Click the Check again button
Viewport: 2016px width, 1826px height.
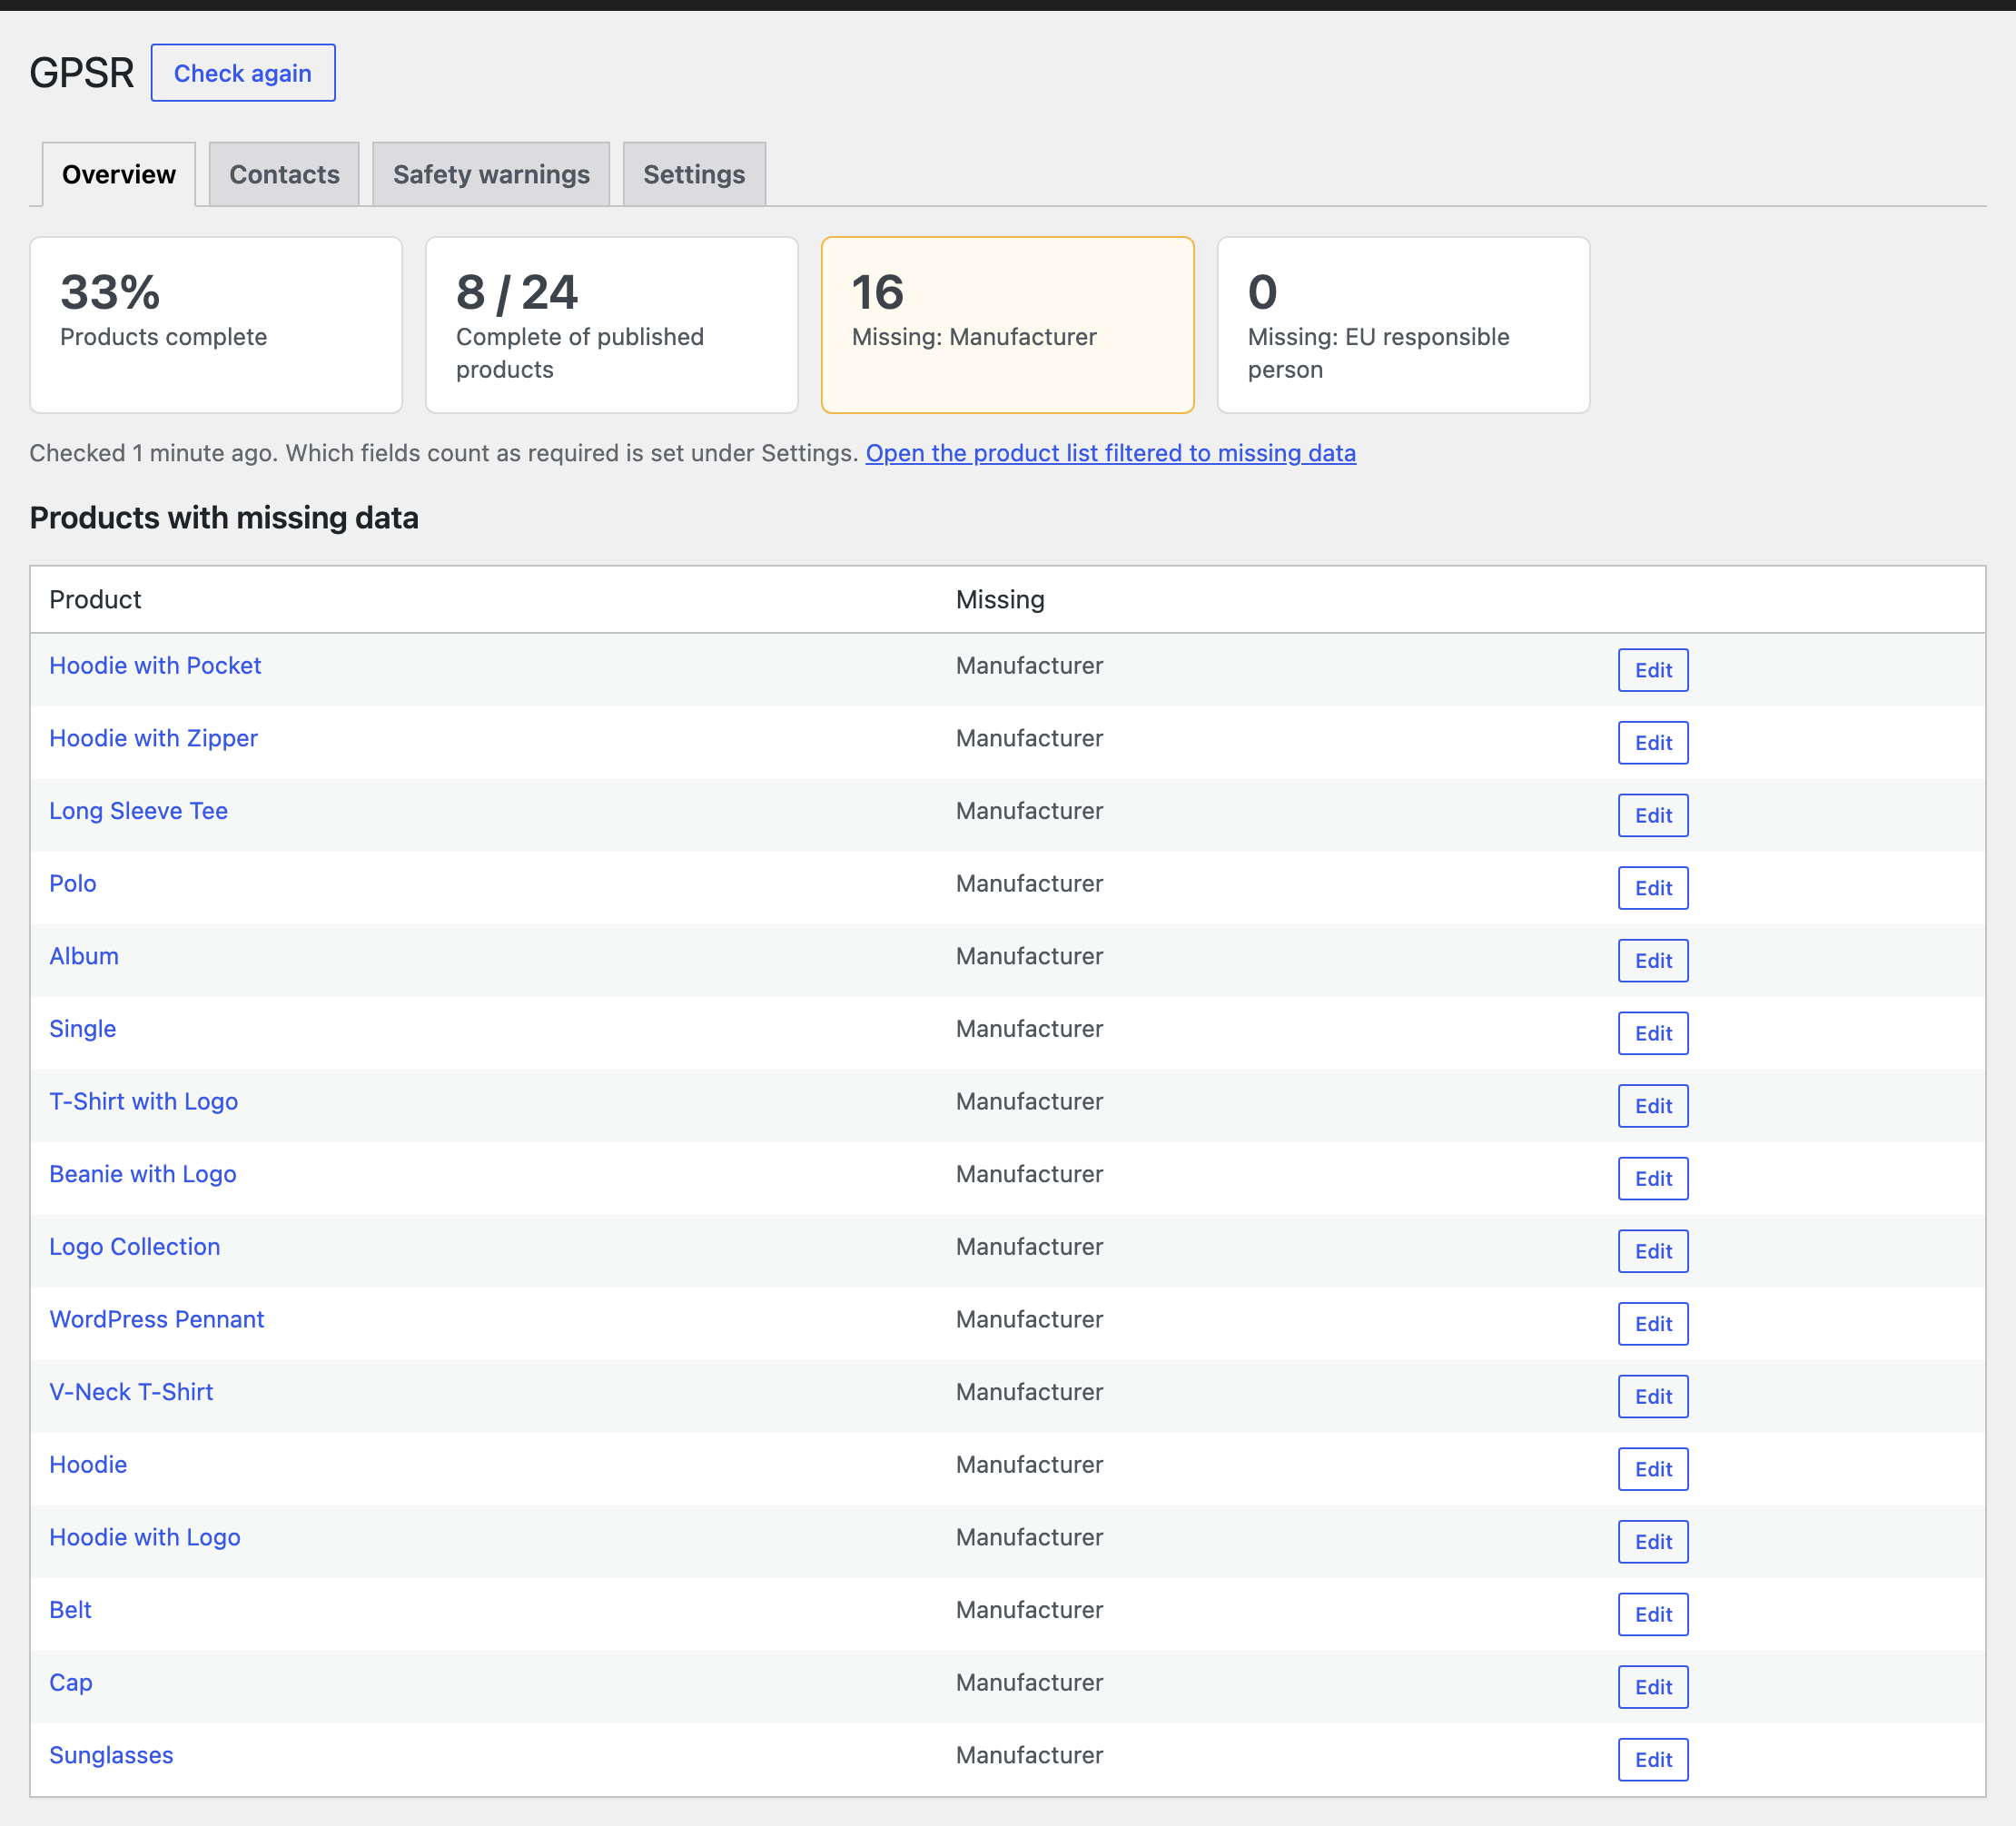pos(243,73)
